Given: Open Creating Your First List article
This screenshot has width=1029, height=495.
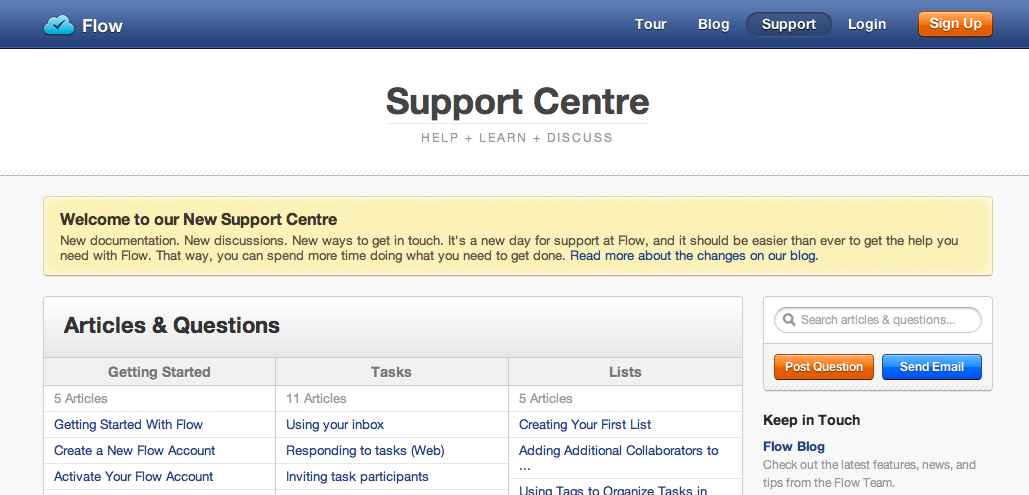Looking at the screenshot, I should point(585,425).
